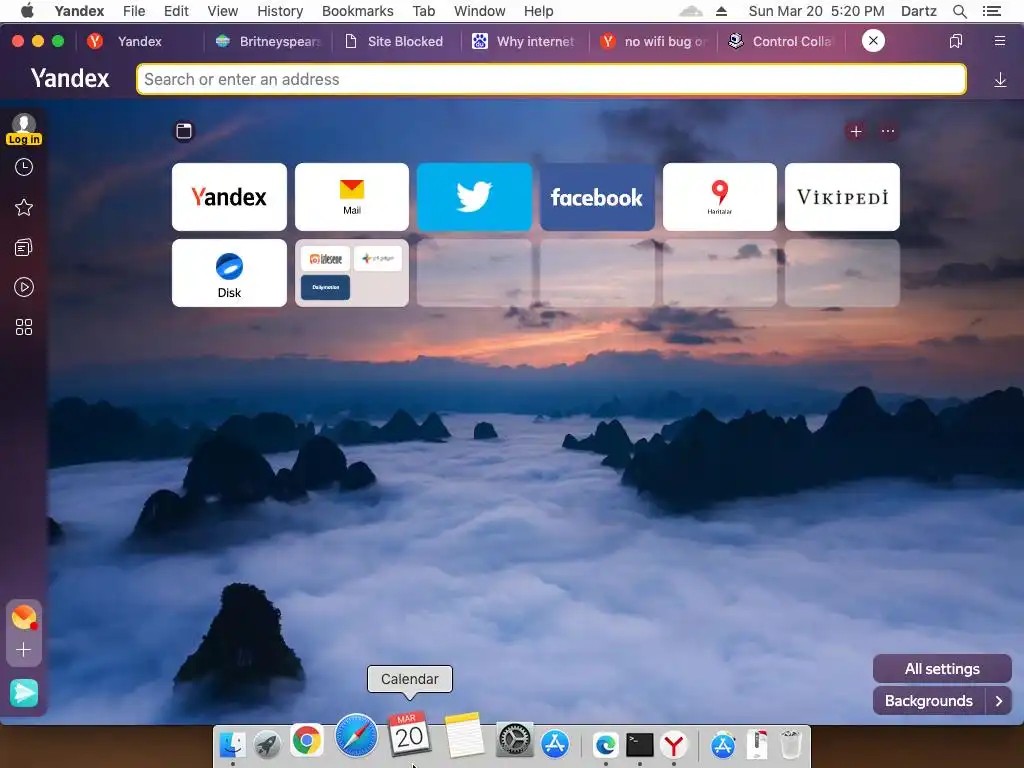Image resolution: width=1024 pixels, height=768 pixels.
Task: Open the Apple menu
Action: [27, 11]
